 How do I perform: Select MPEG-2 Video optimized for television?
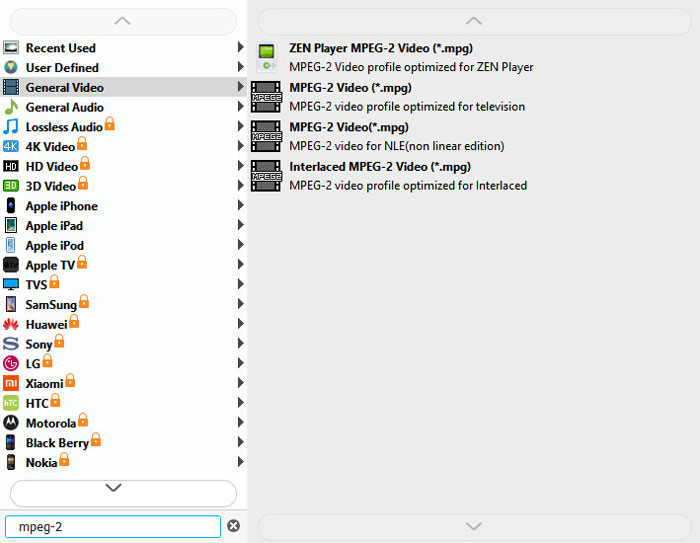coord(473,97)
